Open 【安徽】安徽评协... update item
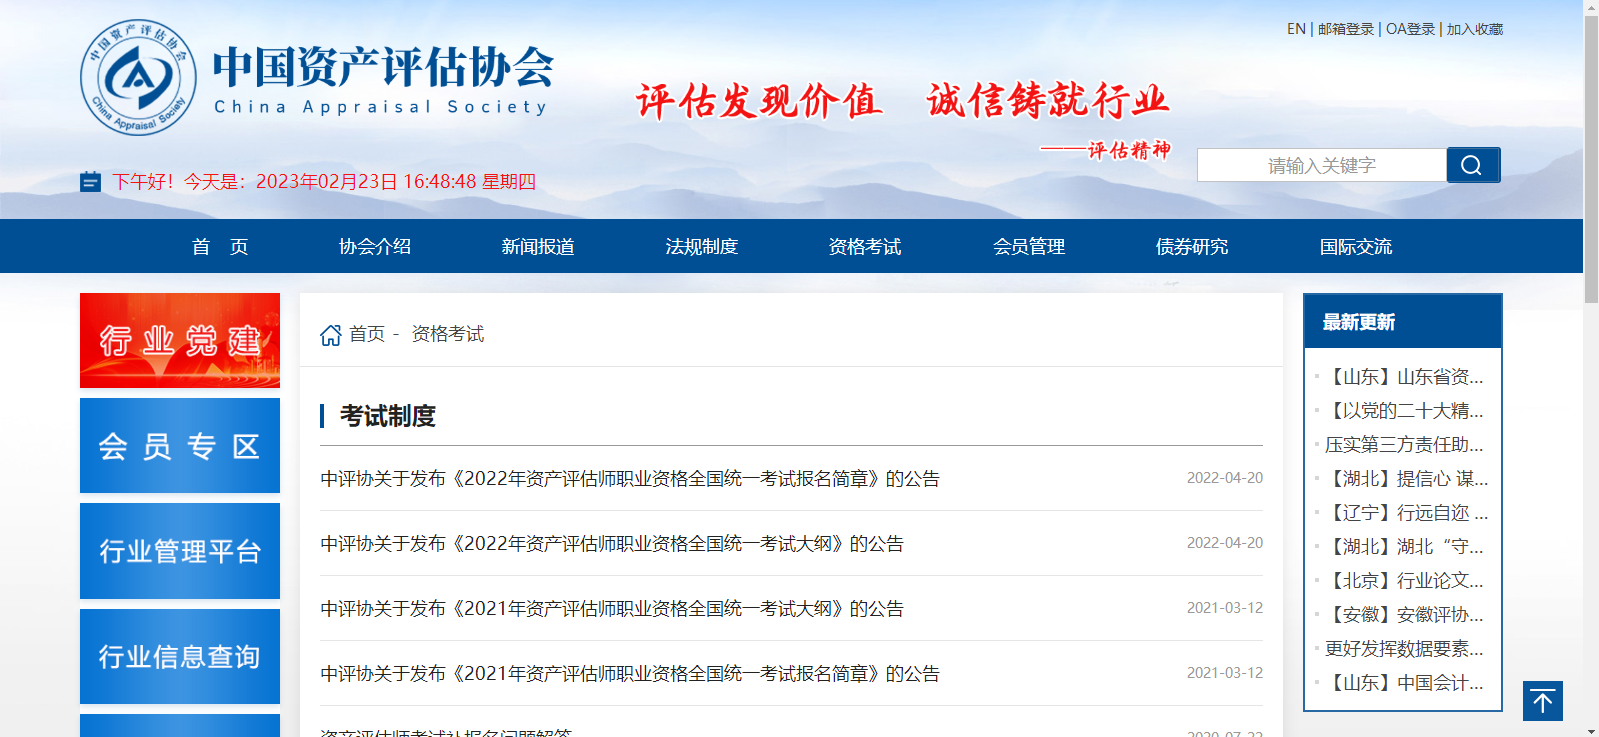The height and width of the screenshot is (737, 1599). point(1404,615)
